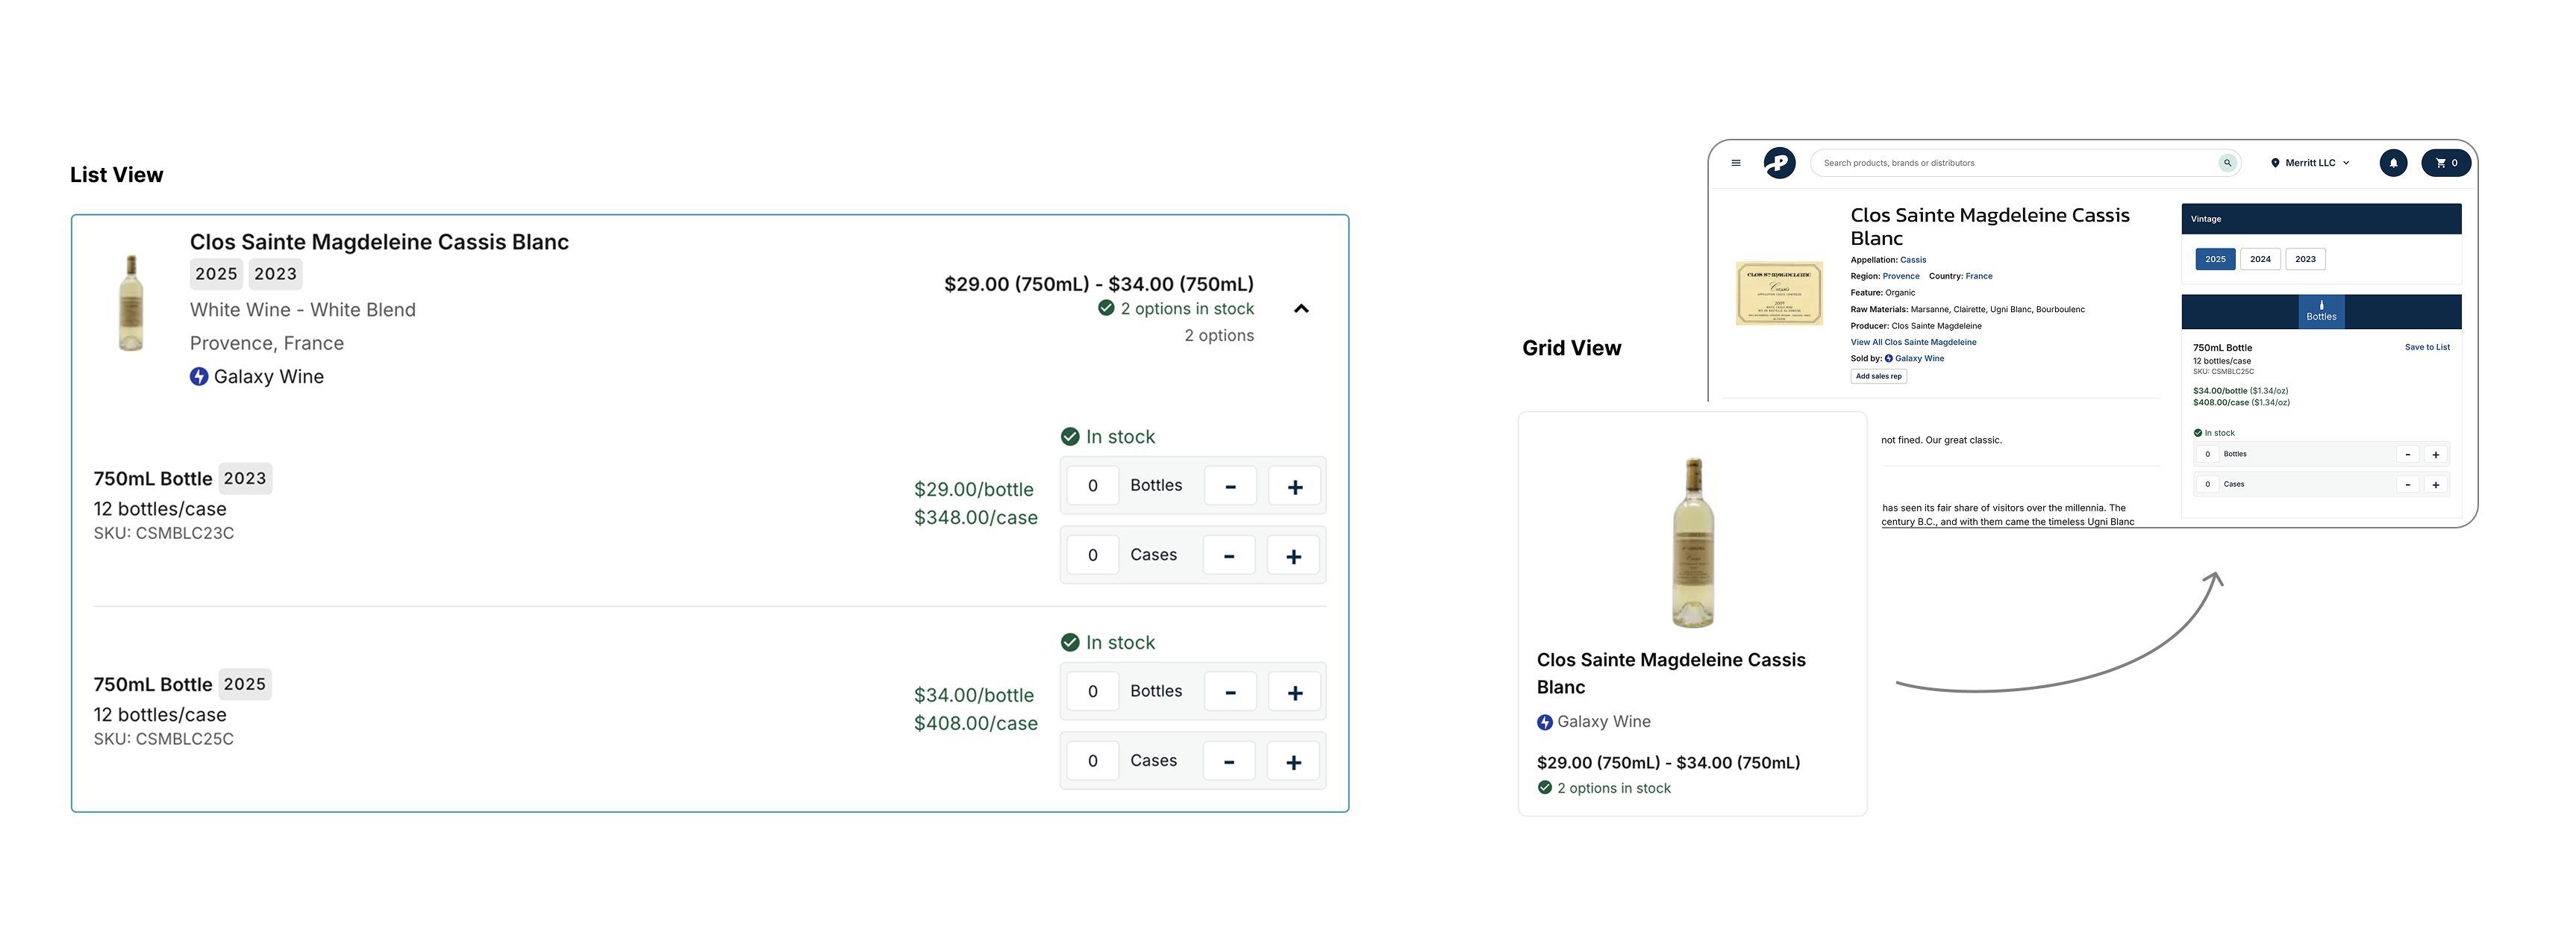Open the list view product title Clos Sainte Magdeleine

click(379, 242)
